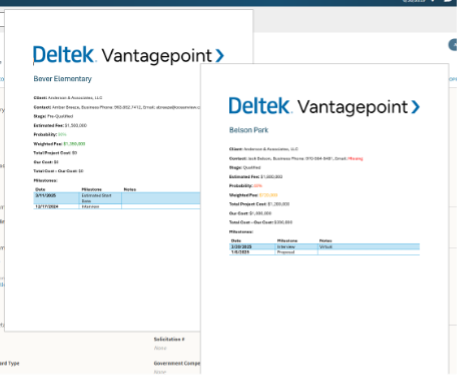The width and height of the screenshot is (458, 378).
Task: Click the Solicitation # field in background form
Action: click(169, 343)
